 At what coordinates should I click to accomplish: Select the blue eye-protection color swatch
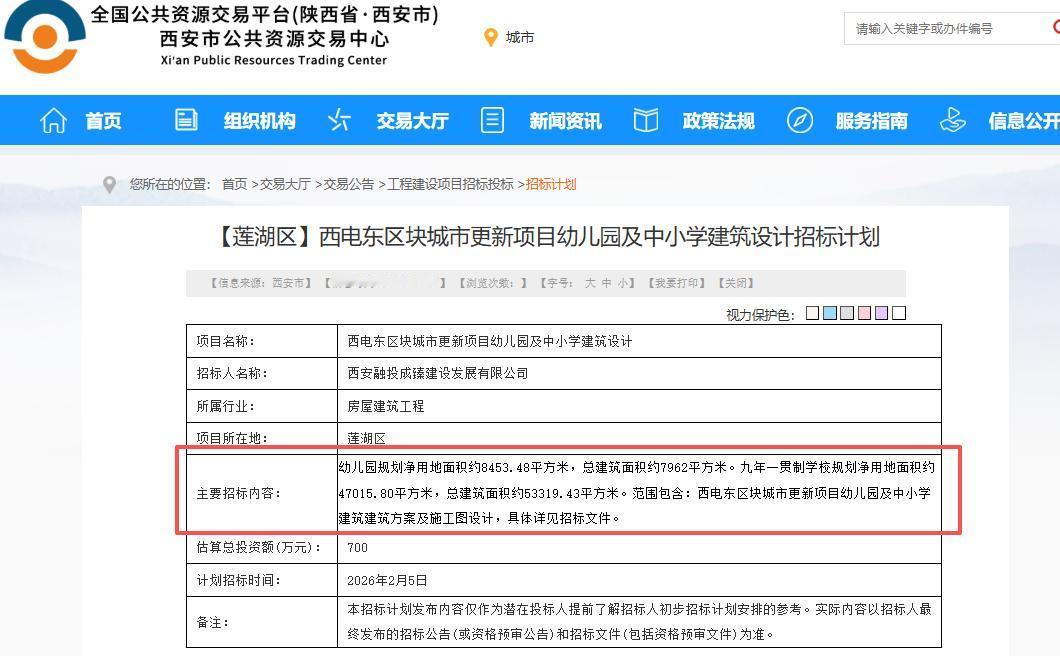829,313
